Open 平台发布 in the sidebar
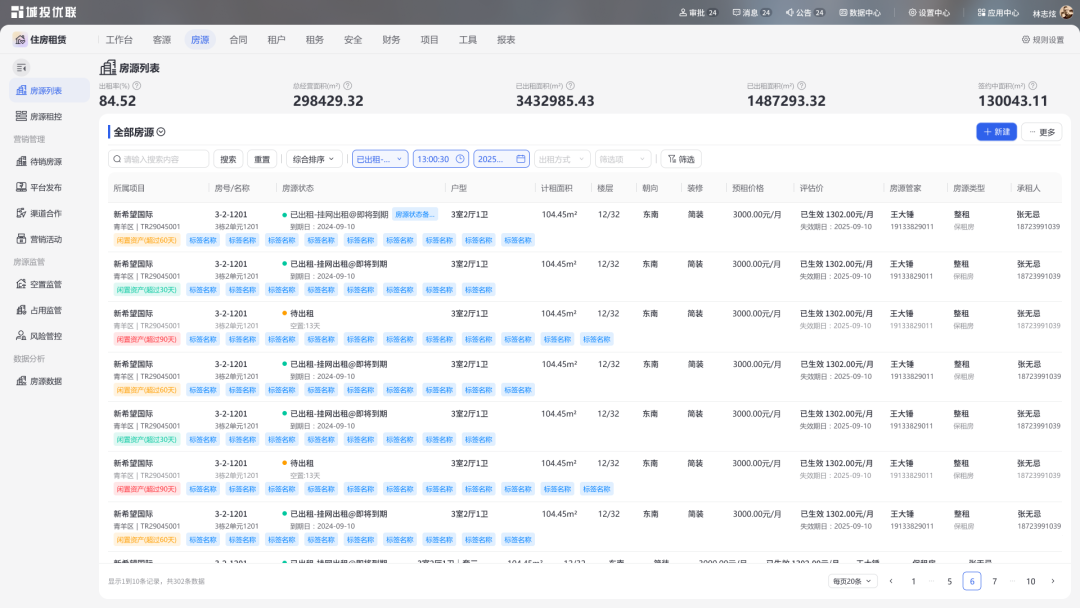This screenshot has height=608, width=1080. [x=45, y=187]
